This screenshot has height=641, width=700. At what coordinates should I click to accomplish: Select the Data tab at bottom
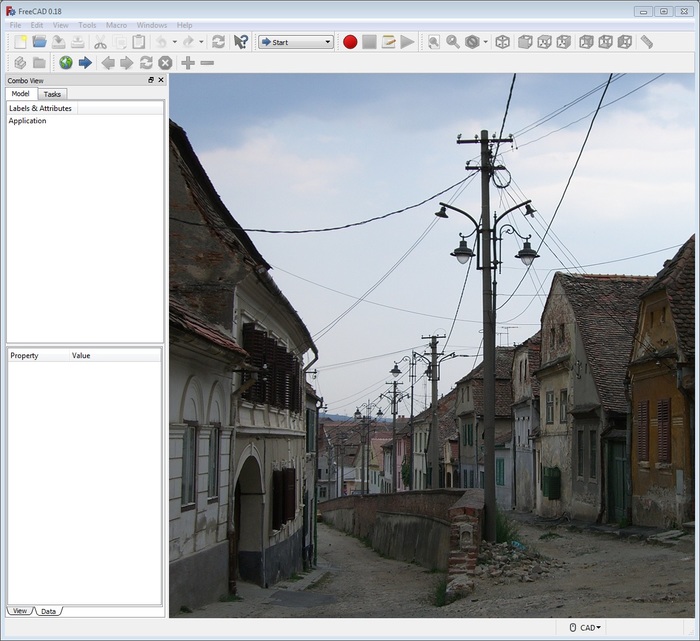click(48, 610)
